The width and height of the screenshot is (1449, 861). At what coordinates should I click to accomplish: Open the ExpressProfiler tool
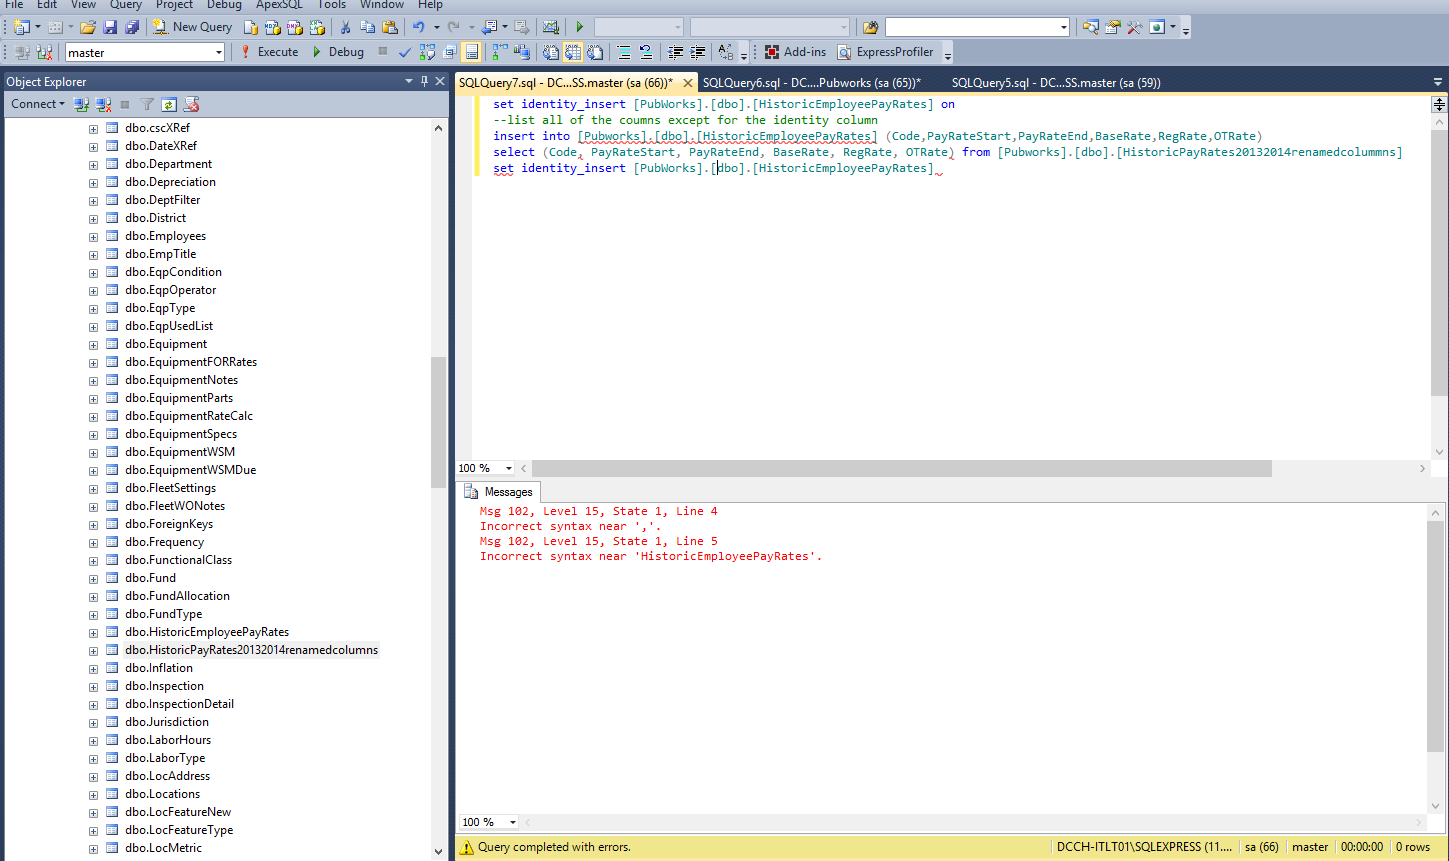click(885, 52)
